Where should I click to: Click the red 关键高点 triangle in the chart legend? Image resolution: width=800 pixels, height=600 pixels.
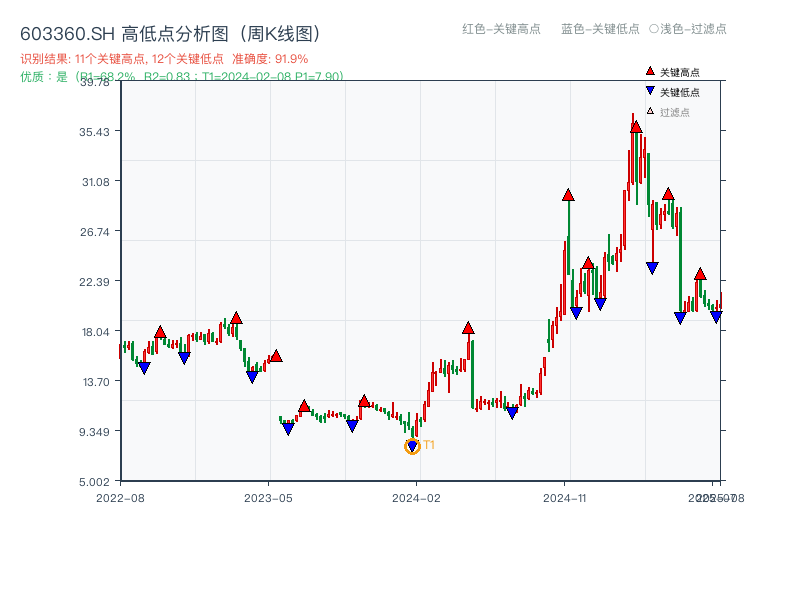[650, 71]
